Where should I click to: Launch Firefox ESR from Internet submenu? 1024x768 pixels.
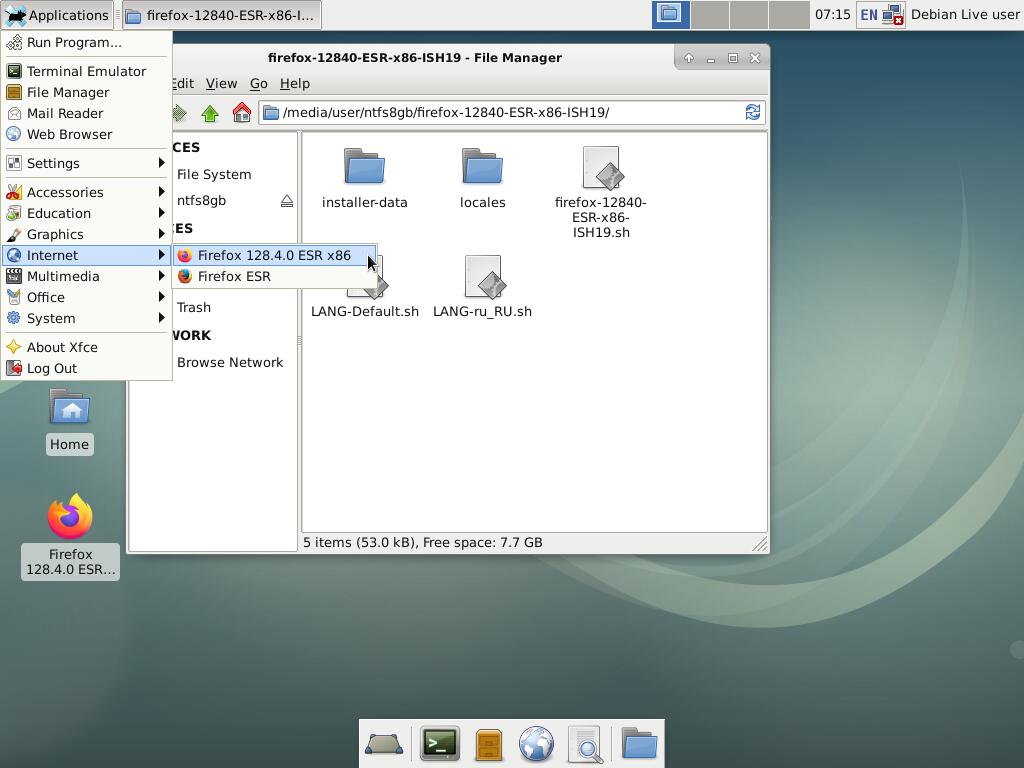coord(274,276)
